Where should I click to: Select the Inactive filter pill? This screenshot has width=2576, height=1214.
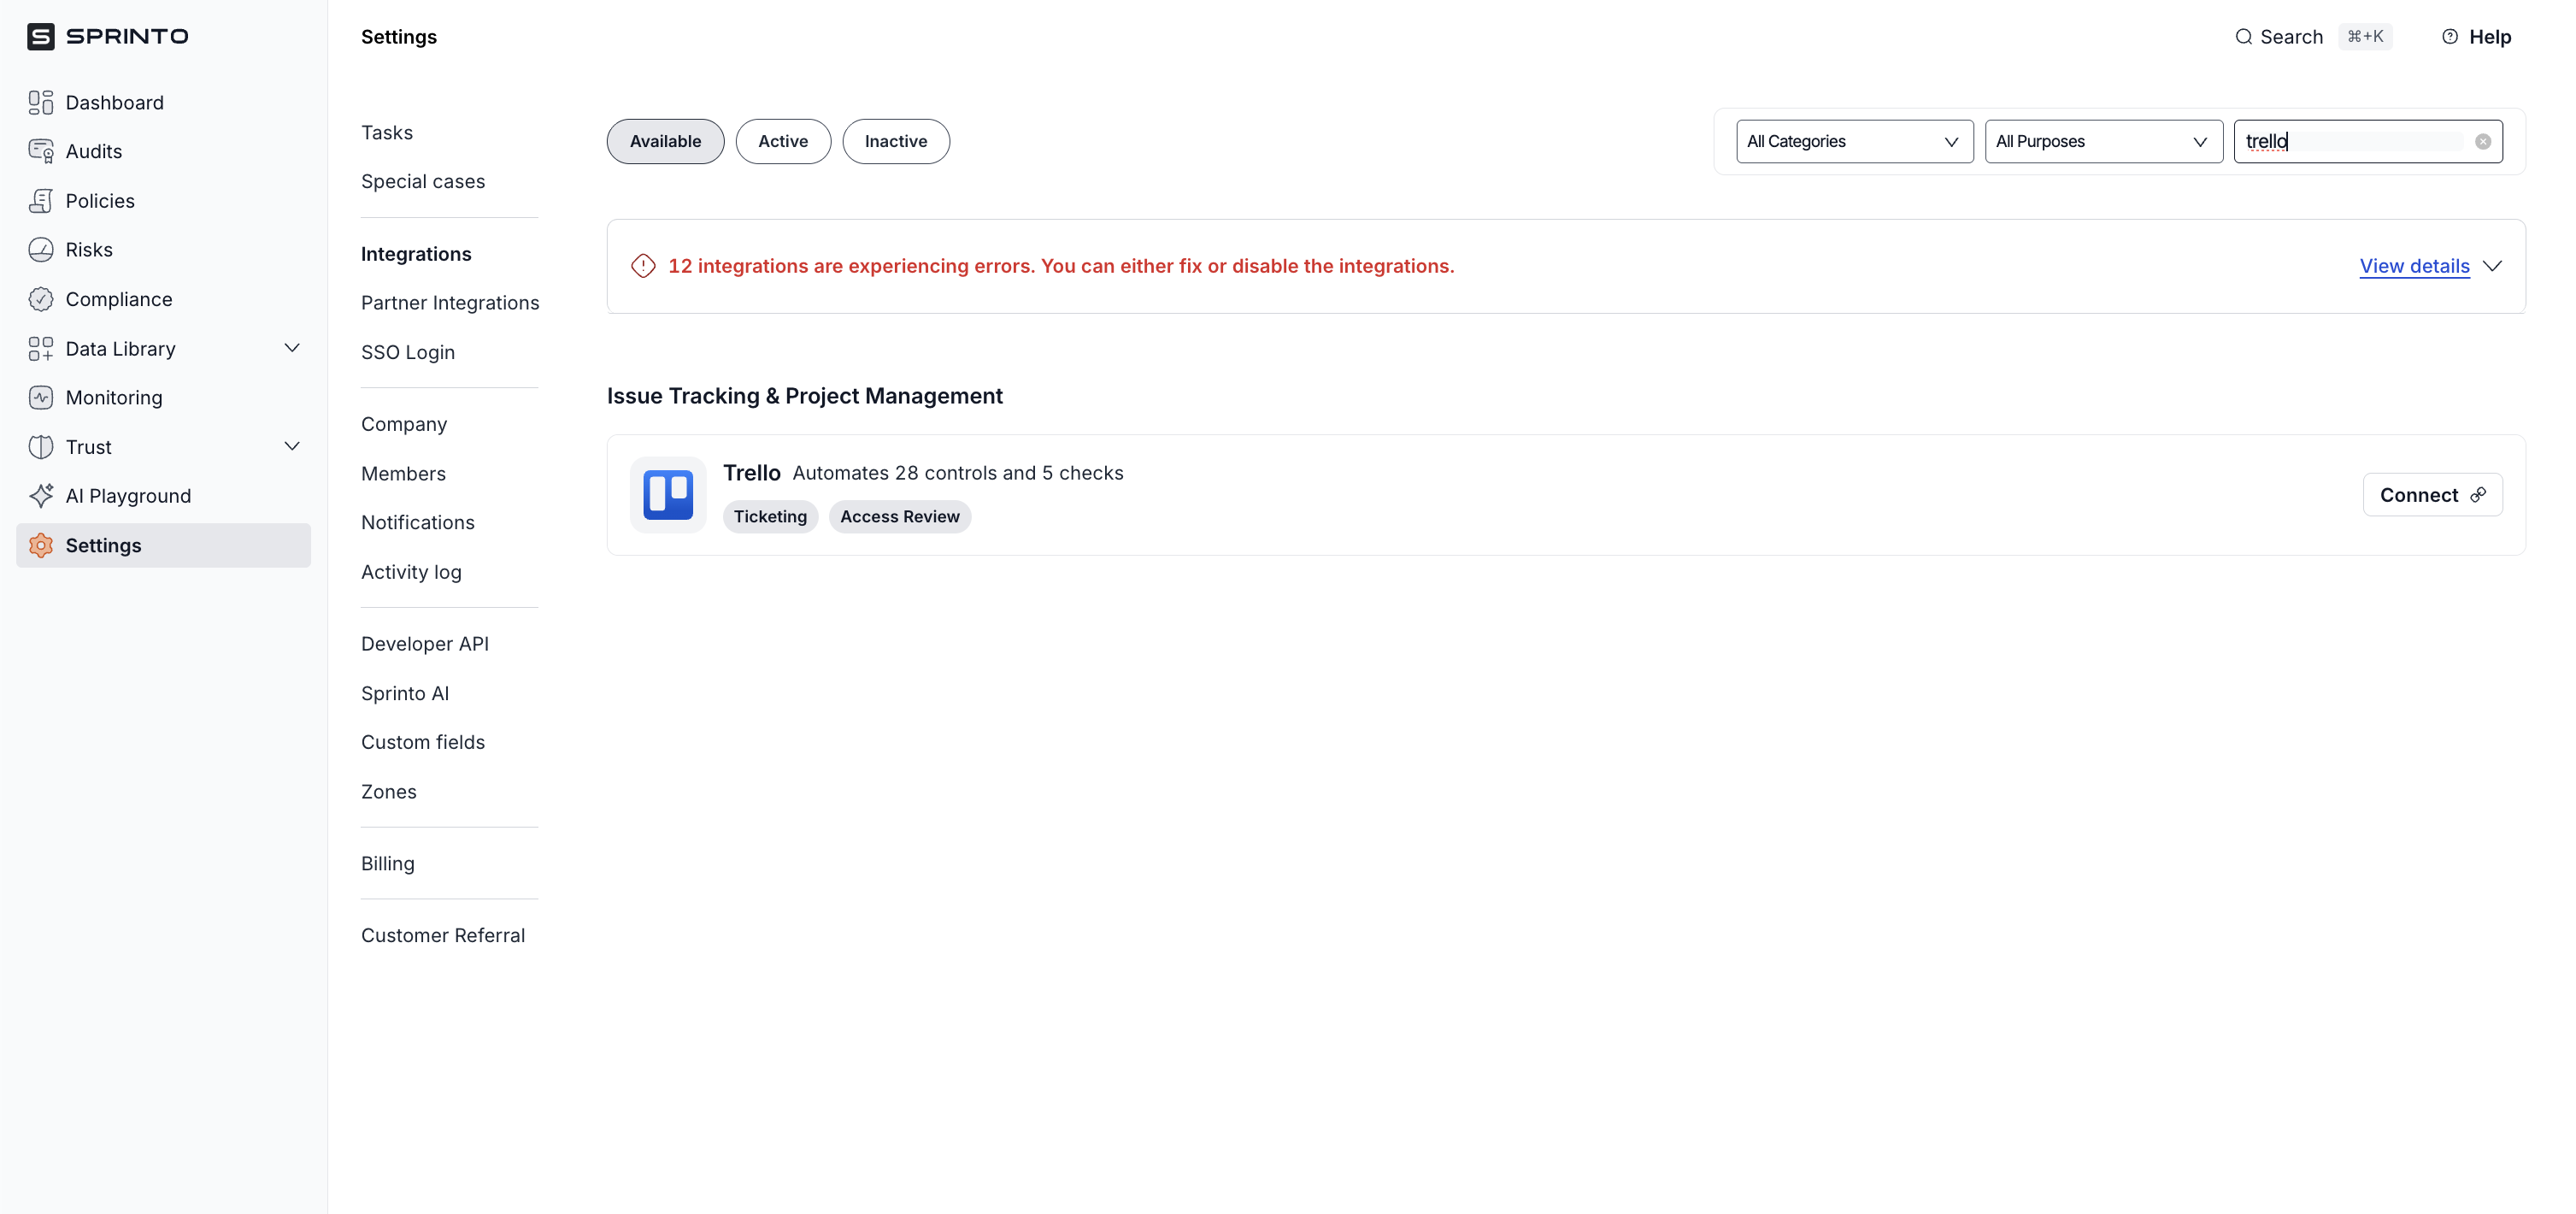tap(895, 141)
